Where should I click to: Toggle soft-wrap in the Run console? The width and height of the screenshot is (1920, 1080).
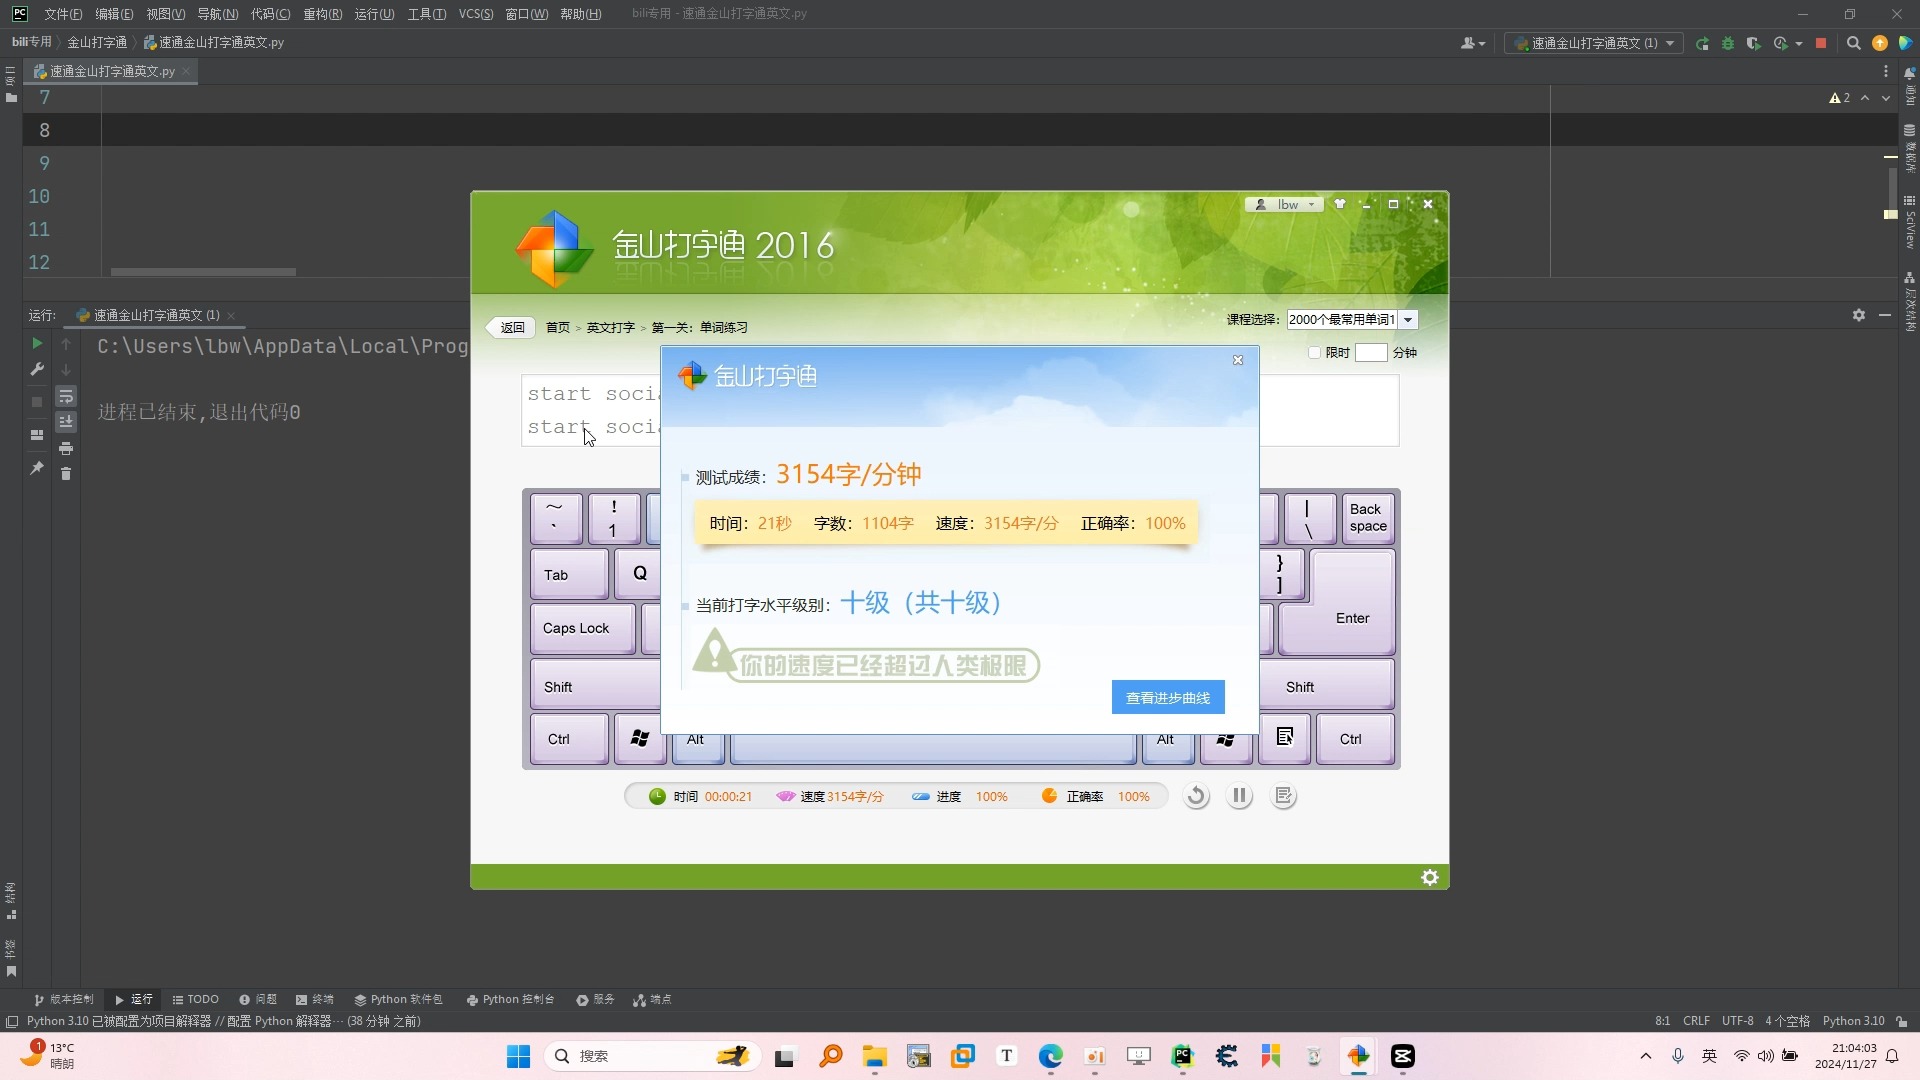[66, 396]
